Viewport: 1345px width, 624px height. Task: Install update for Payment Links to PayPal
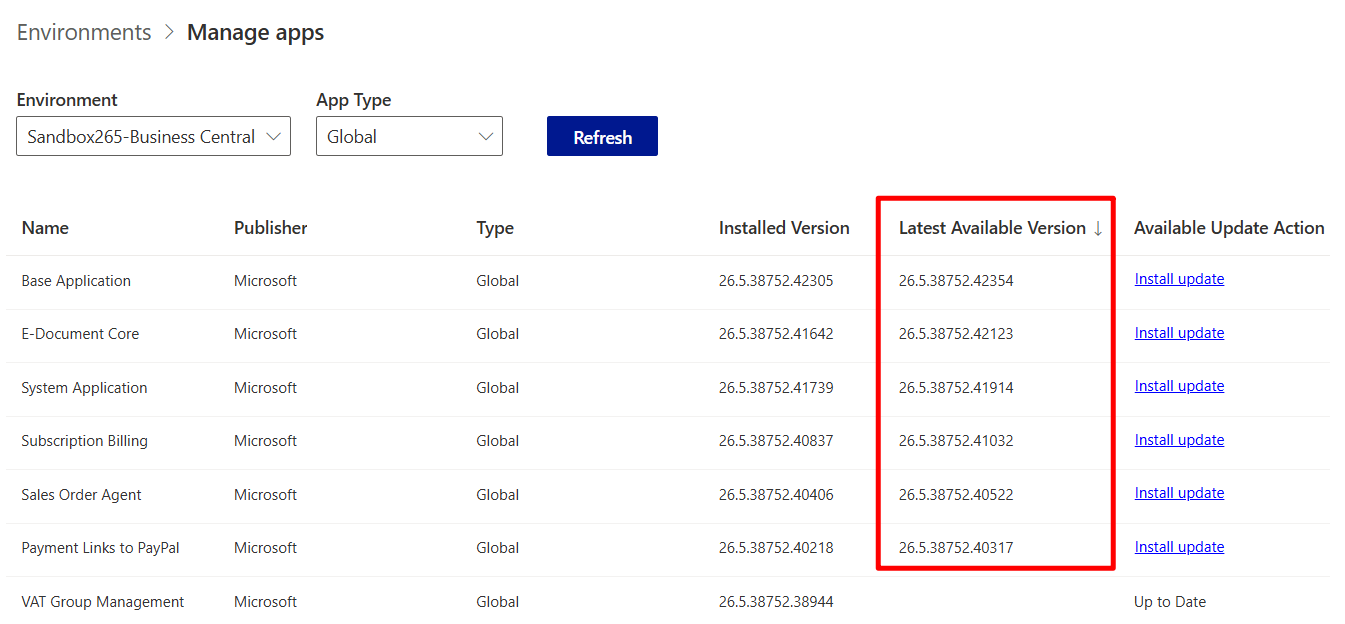[x=1179, y=547]
